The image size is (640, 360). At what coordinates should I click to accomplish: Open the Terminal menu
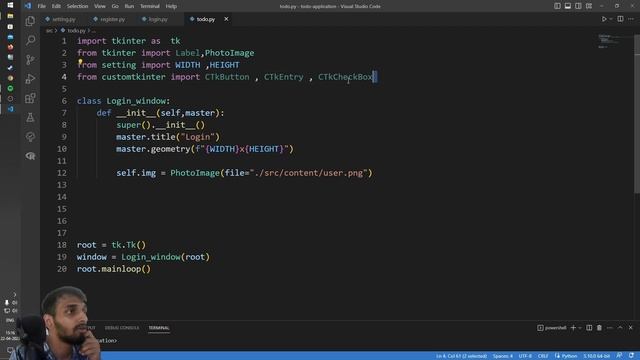(x=150, y=6)
